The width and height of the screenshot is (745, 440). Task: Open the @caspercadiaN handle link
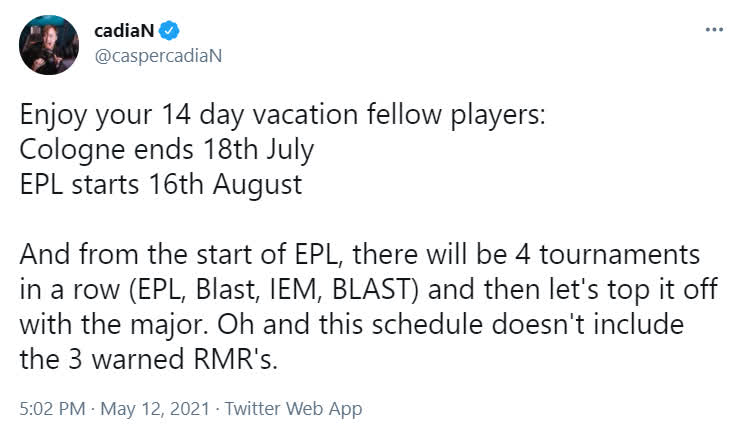[x=158, y=56]
